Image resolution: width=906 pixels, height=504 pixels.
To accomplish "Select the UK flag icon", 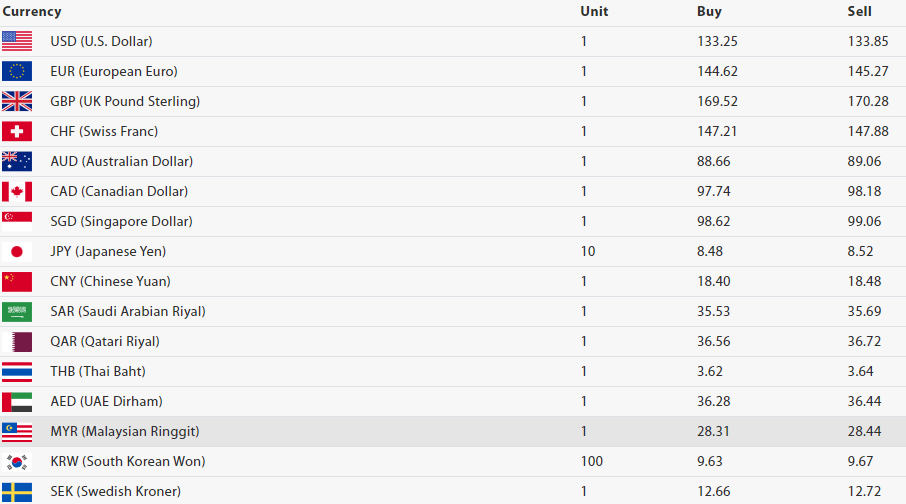I will [17, 101].
